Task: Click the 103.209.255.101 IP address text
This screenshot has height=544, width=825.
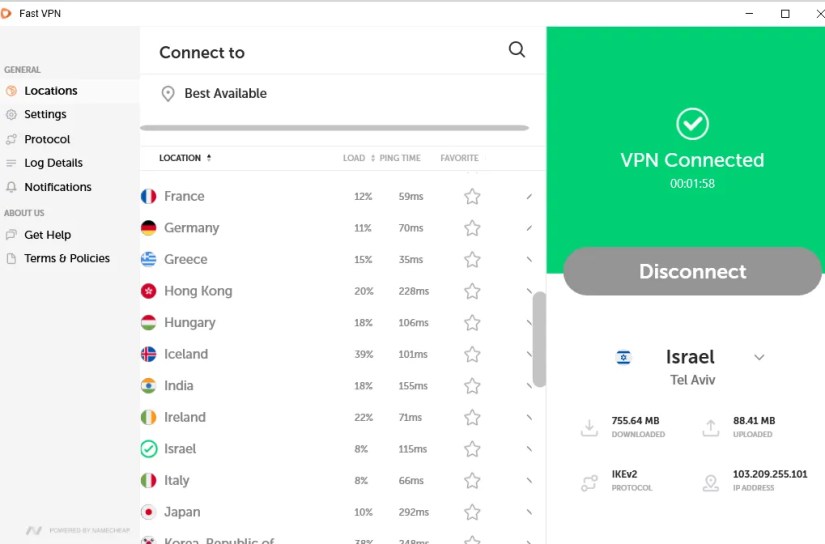Action: [770, 474]
